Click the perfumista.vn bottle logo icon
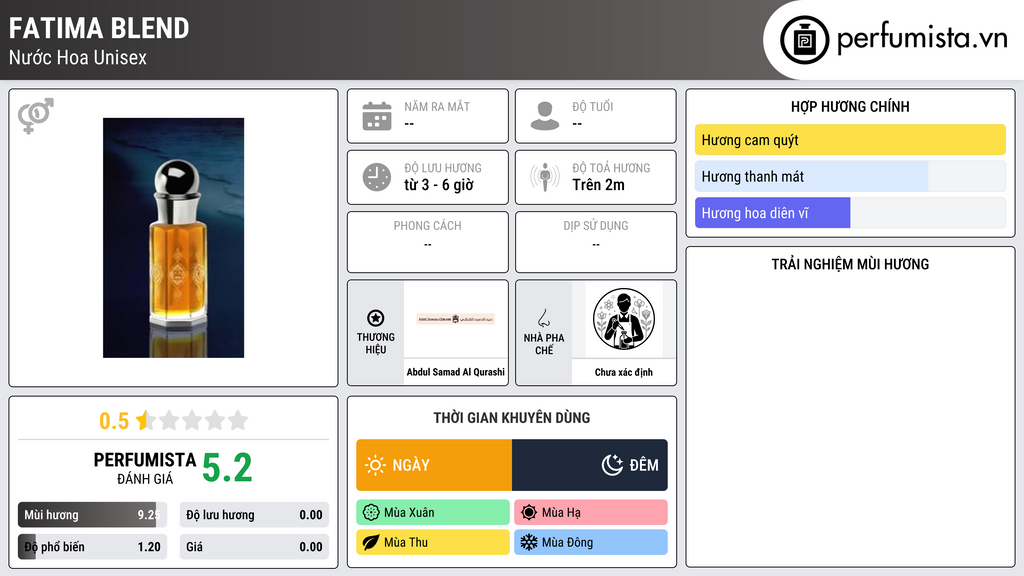 pyautogui.click(x=804, y=40)
